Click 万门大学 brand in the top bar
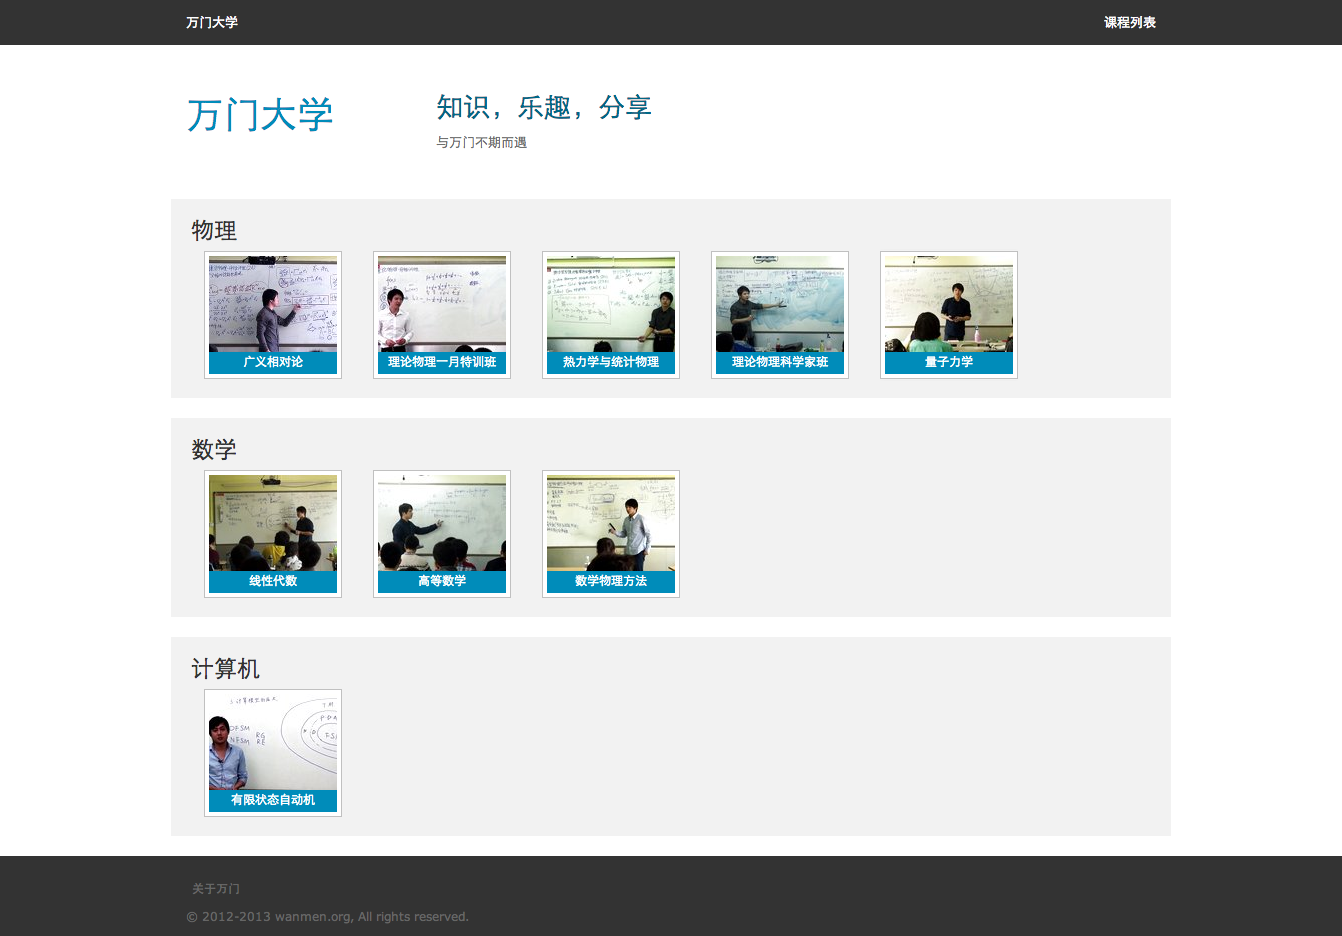 point(212,22)
